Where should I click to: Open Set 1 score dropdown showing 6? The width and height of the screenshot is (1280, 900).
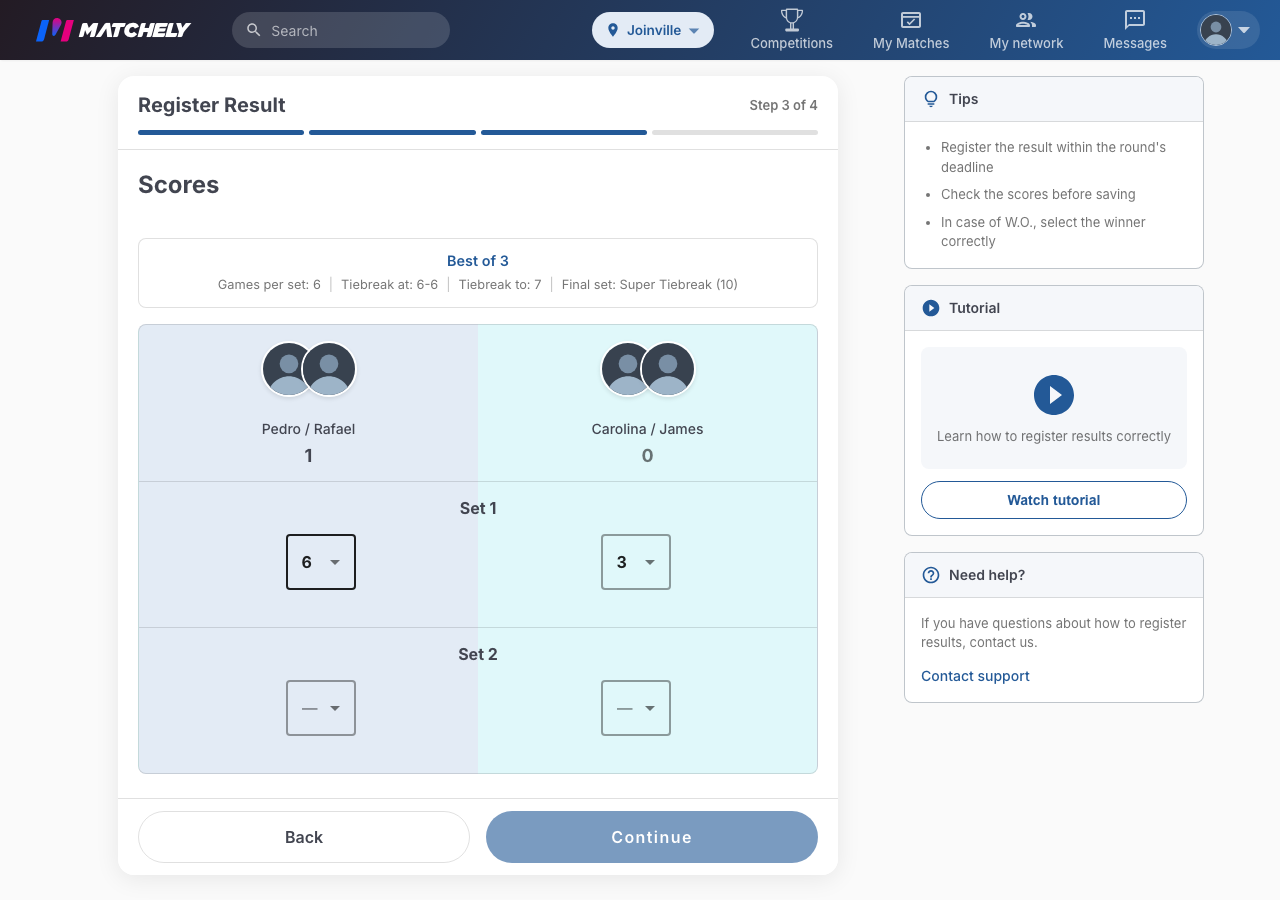[x=321, y=562]
